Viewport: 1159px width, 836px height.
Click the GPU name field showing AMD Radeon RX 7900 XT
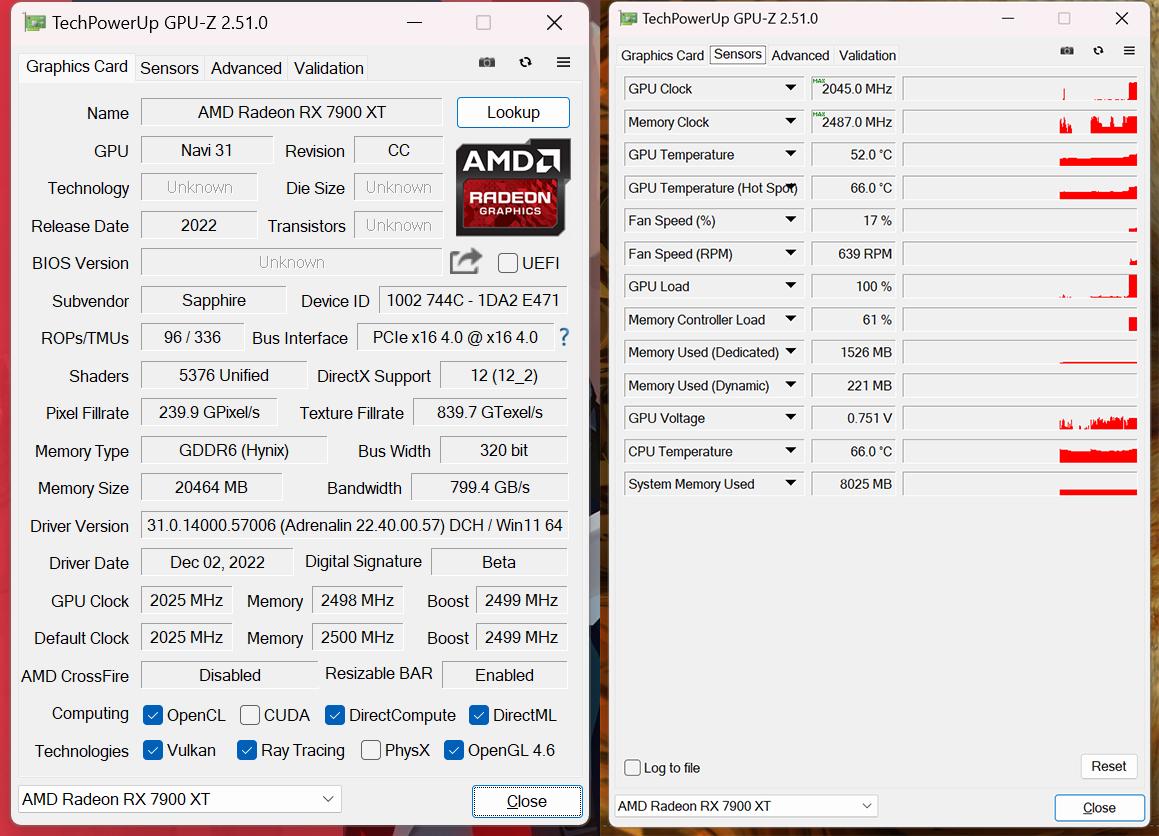click(292, 112)
